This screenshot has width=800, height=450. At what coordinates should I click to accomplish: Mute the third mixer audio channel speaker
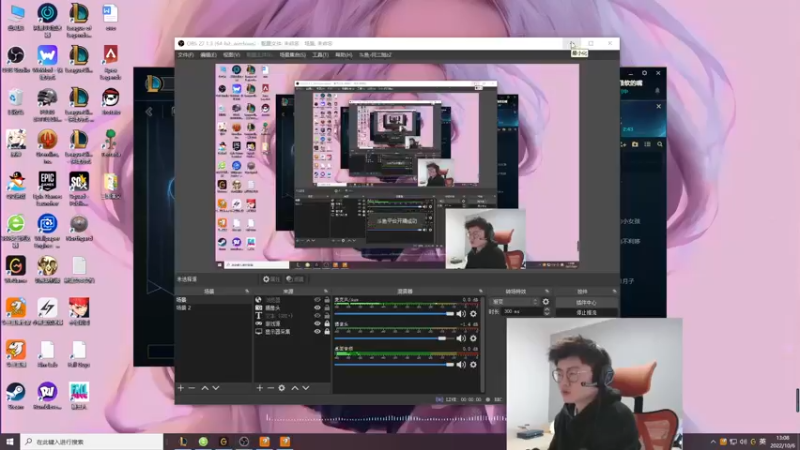pos(461,364)
